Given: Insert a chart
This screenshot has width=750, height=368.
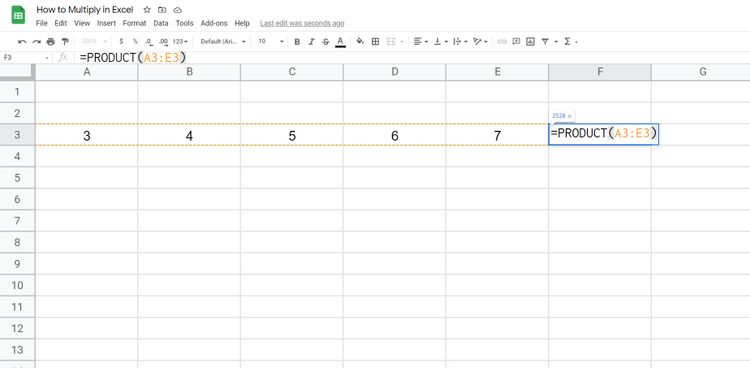Looking at the screenshot, I should [x=530, y=42].
